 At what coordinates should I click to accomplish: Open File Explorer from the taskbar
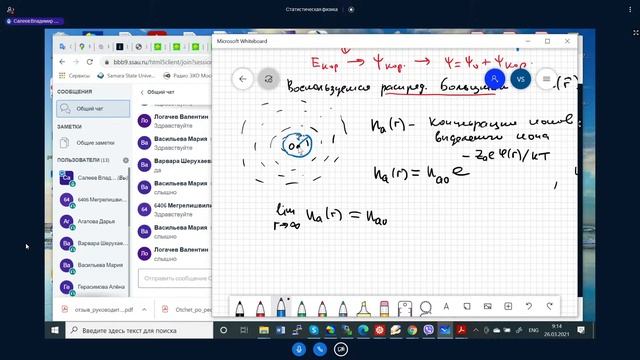pos(264,330)
